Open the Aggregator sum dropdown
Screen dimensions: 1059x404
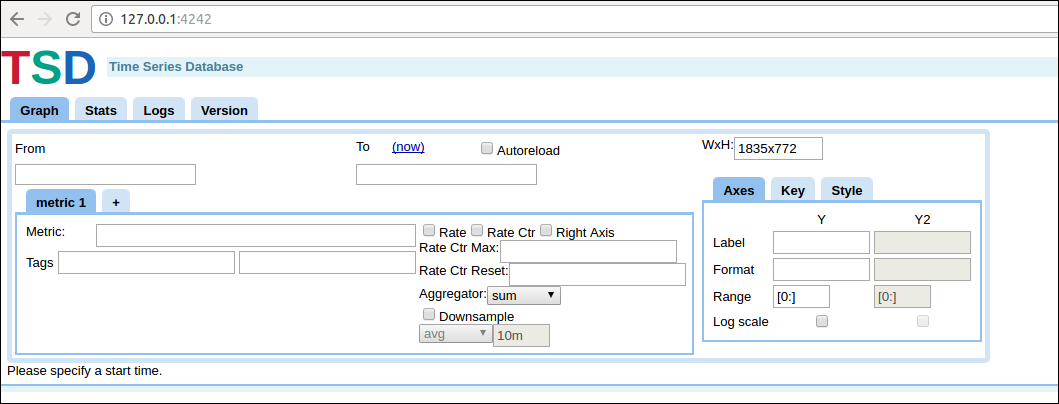pos(524,295)
